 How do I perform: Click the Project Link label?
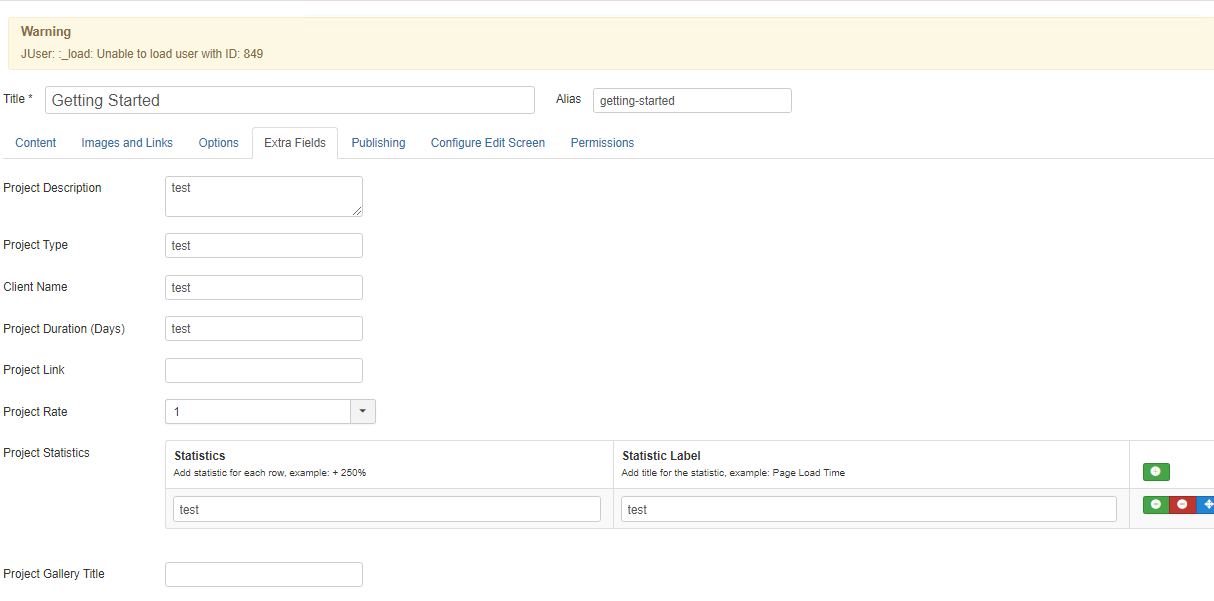click(x=34, y=370)
